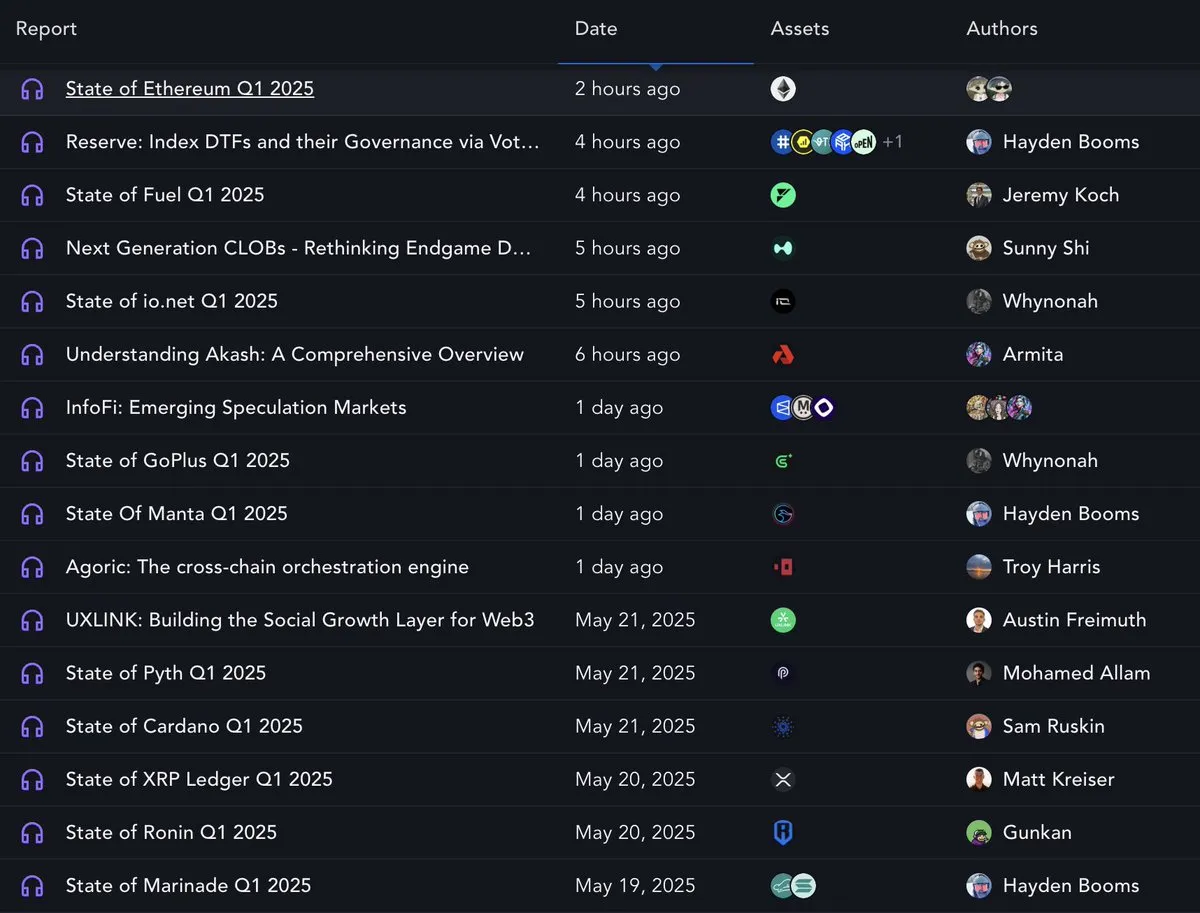
Task: Click headphone icon for Next Generation CLOBs report
Action: tap(32, 248)
